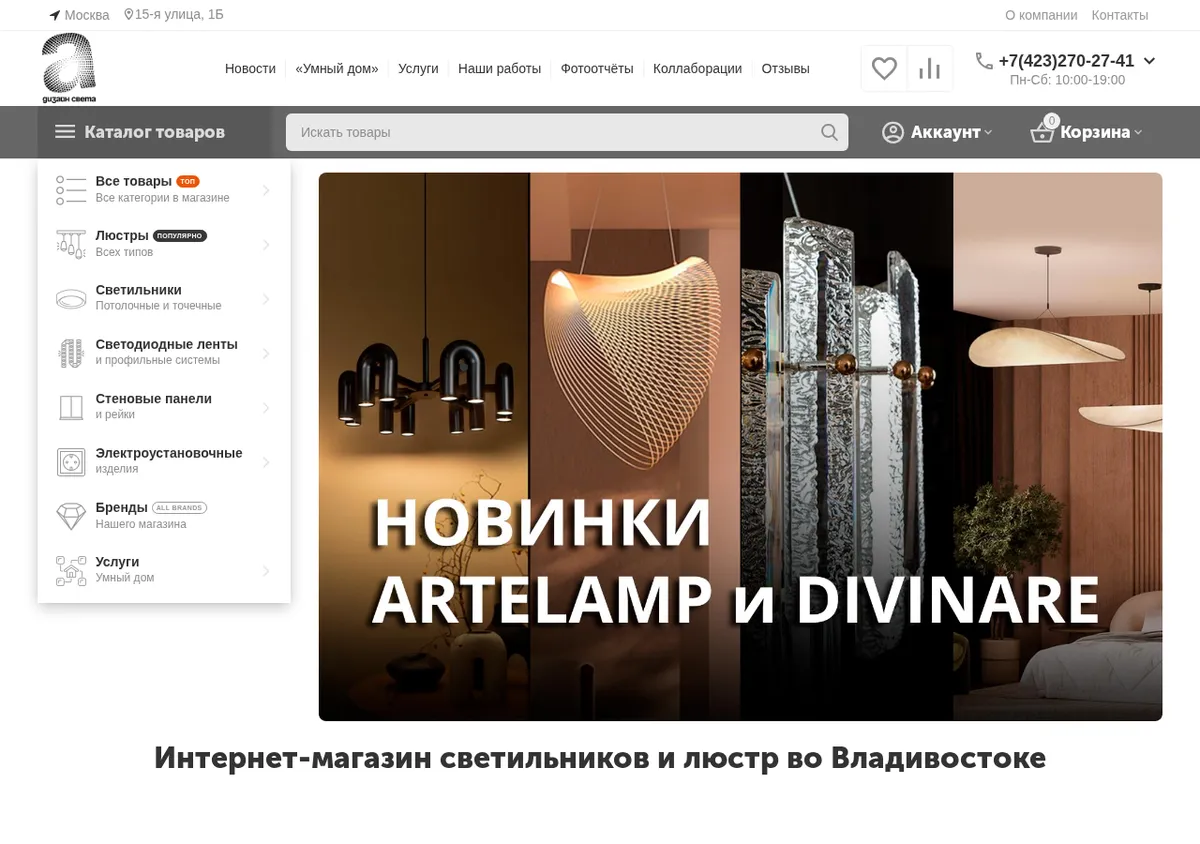Click the Искать товары search field
The width and height of the screenshot is (1200, 844).
point(567,132)
